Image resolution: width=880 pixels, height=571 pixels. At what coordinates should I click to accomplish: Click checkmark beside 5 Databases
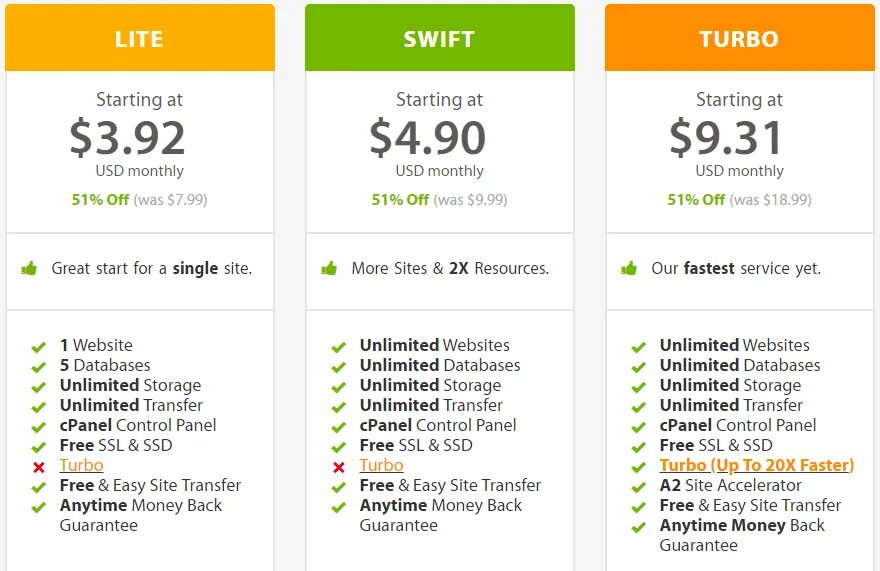tap(38, 367)
